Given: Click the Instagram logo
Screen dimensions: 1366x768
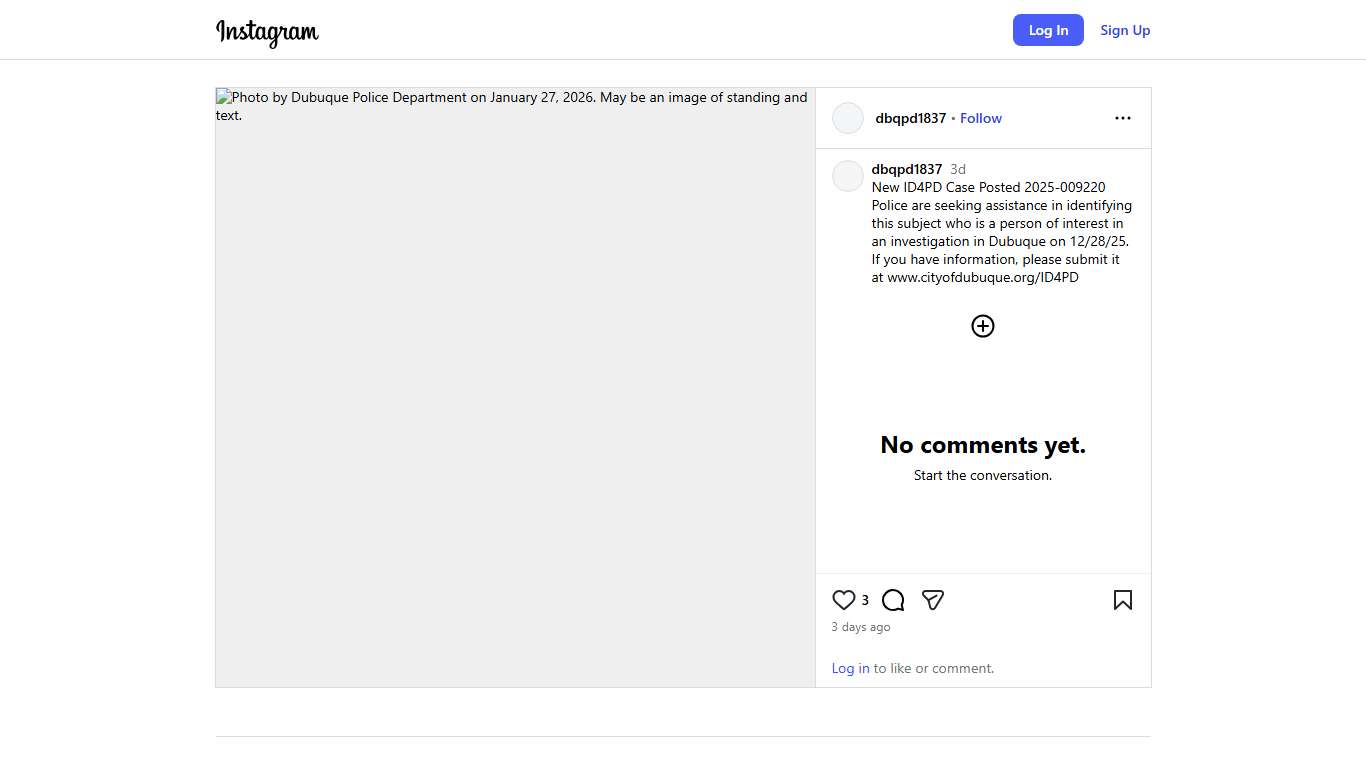Looking at the screenshot, I should pyautogui.click(x=267, y=31).
